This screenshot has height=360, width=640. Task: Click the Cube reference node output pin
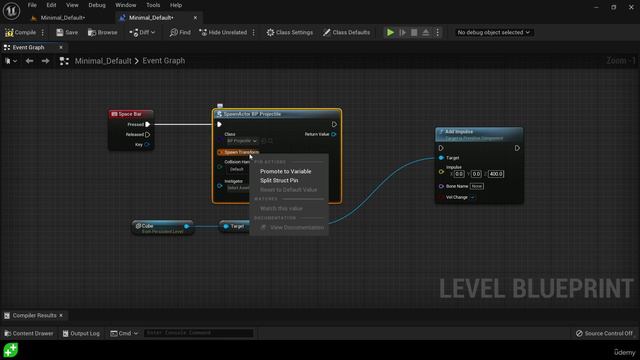tap(187, 226)
